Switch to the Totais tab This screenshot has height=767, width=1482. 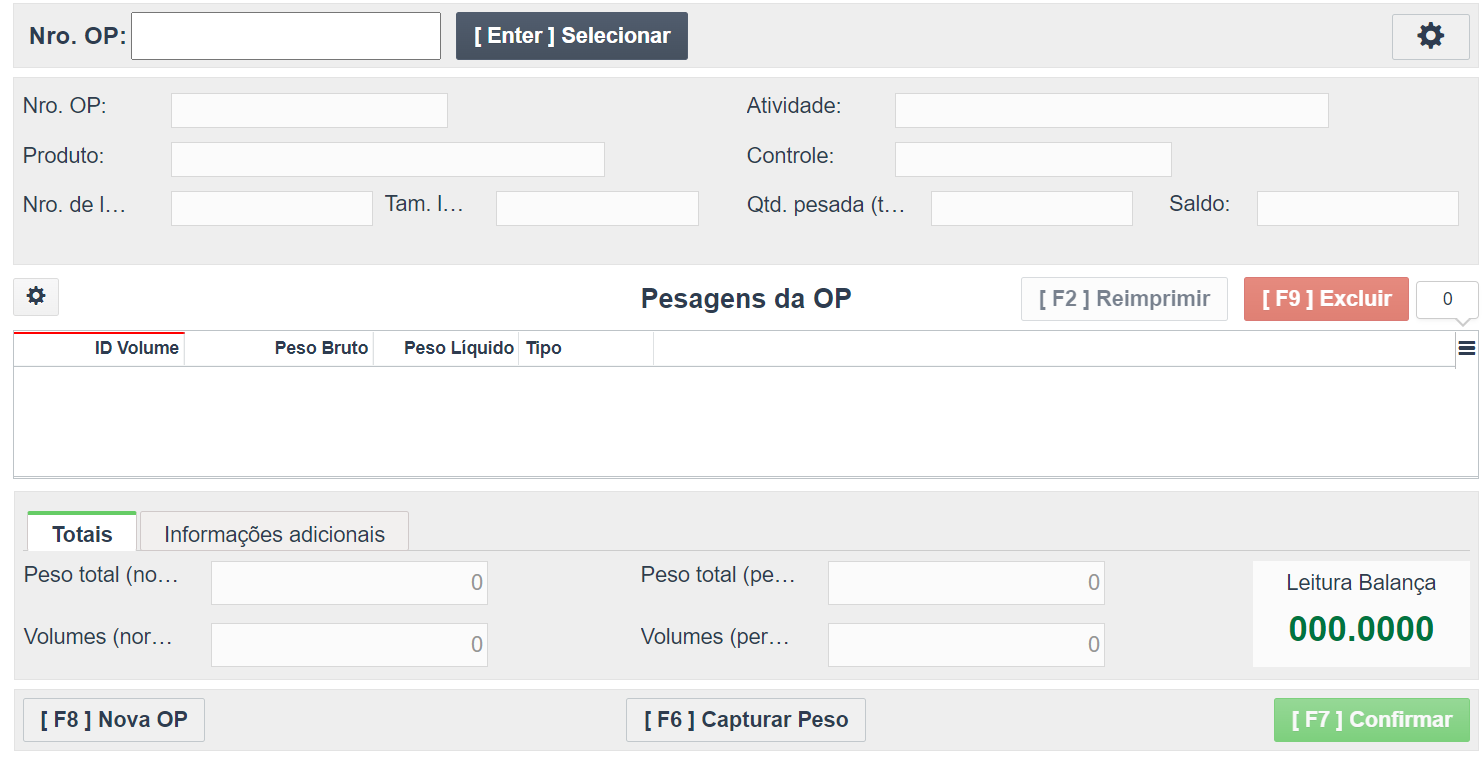[x=82, y=532]
